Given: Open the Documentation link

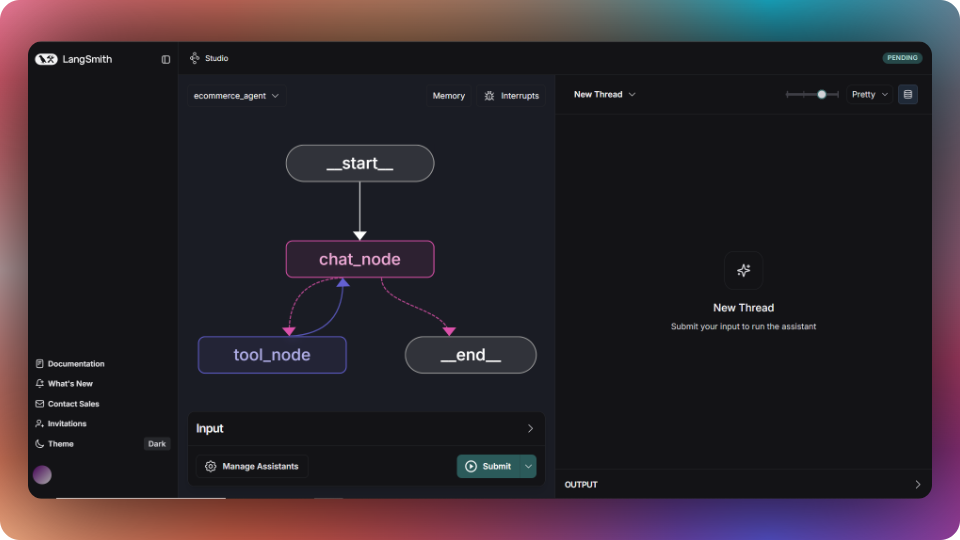Looking at the screenshot, I should (76, 364).
